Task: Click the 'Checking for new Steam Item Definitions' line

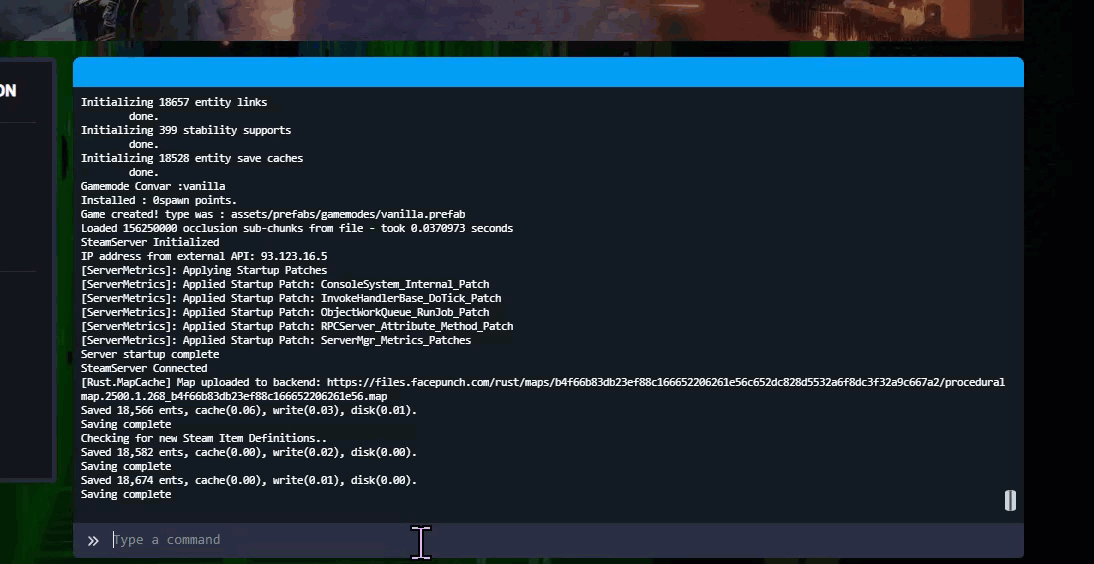Action: [x=204, y=438]
